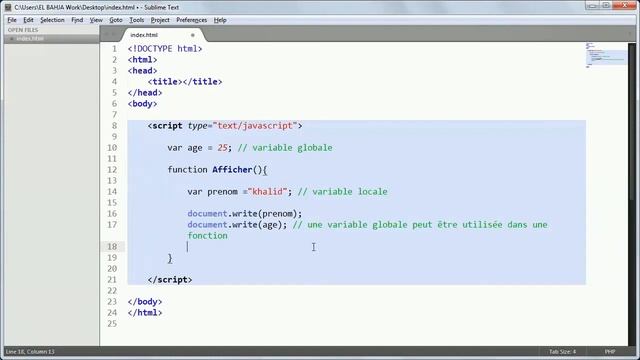640x360 pixels.
Task: Click the opening <head> tag
Action: pos(142,71)
